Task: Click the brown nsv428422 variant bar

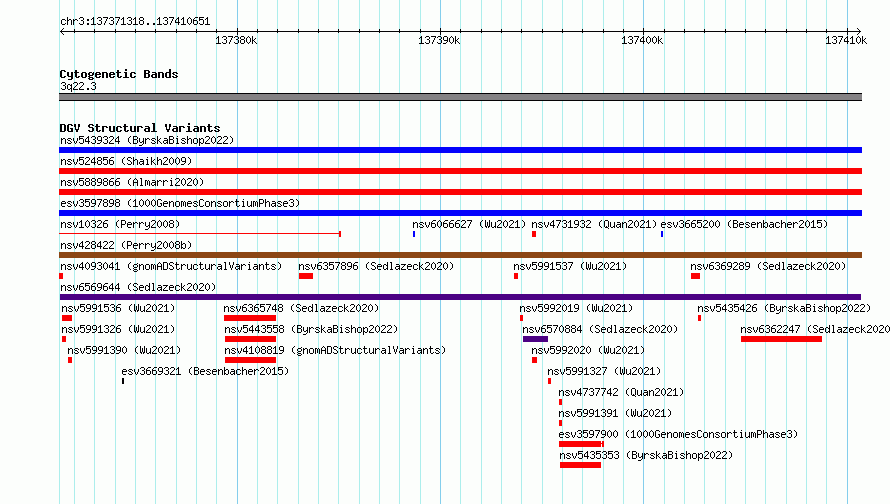Action: click(x=460, y=255)
